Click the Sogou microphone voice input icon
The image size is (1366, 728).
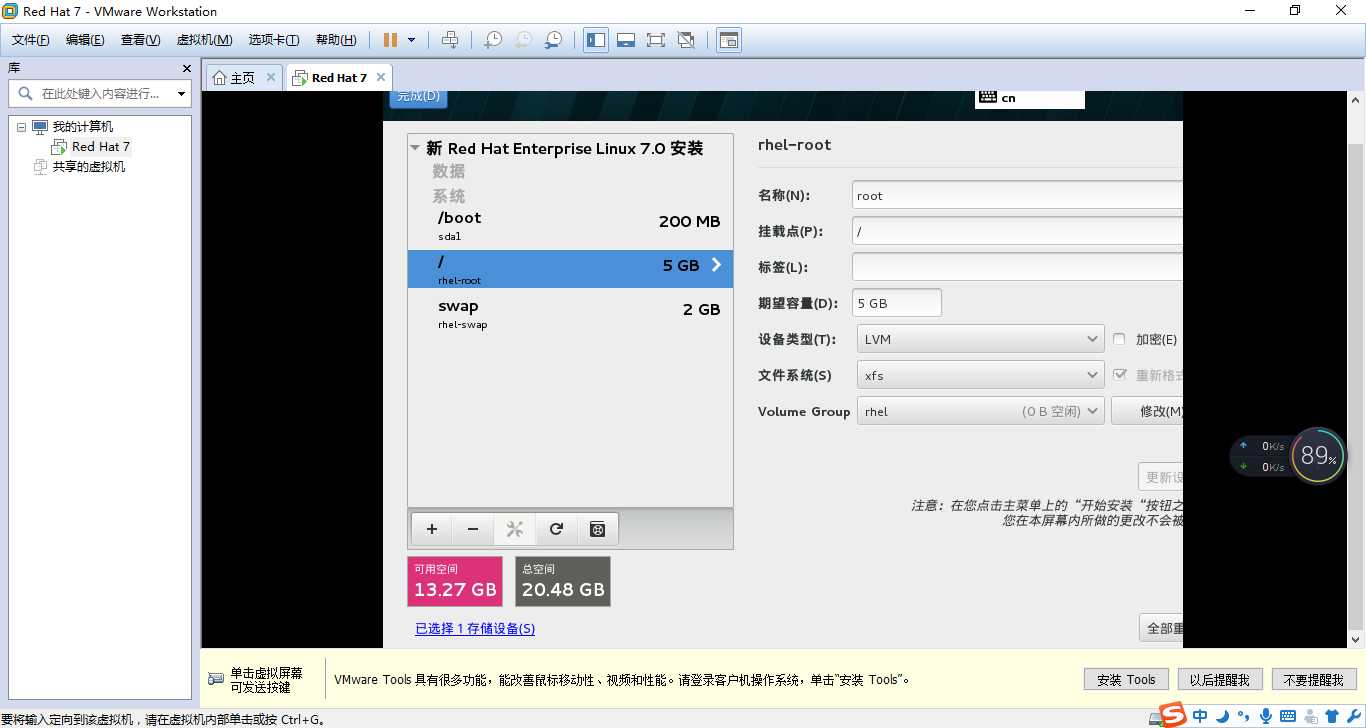1266,716
